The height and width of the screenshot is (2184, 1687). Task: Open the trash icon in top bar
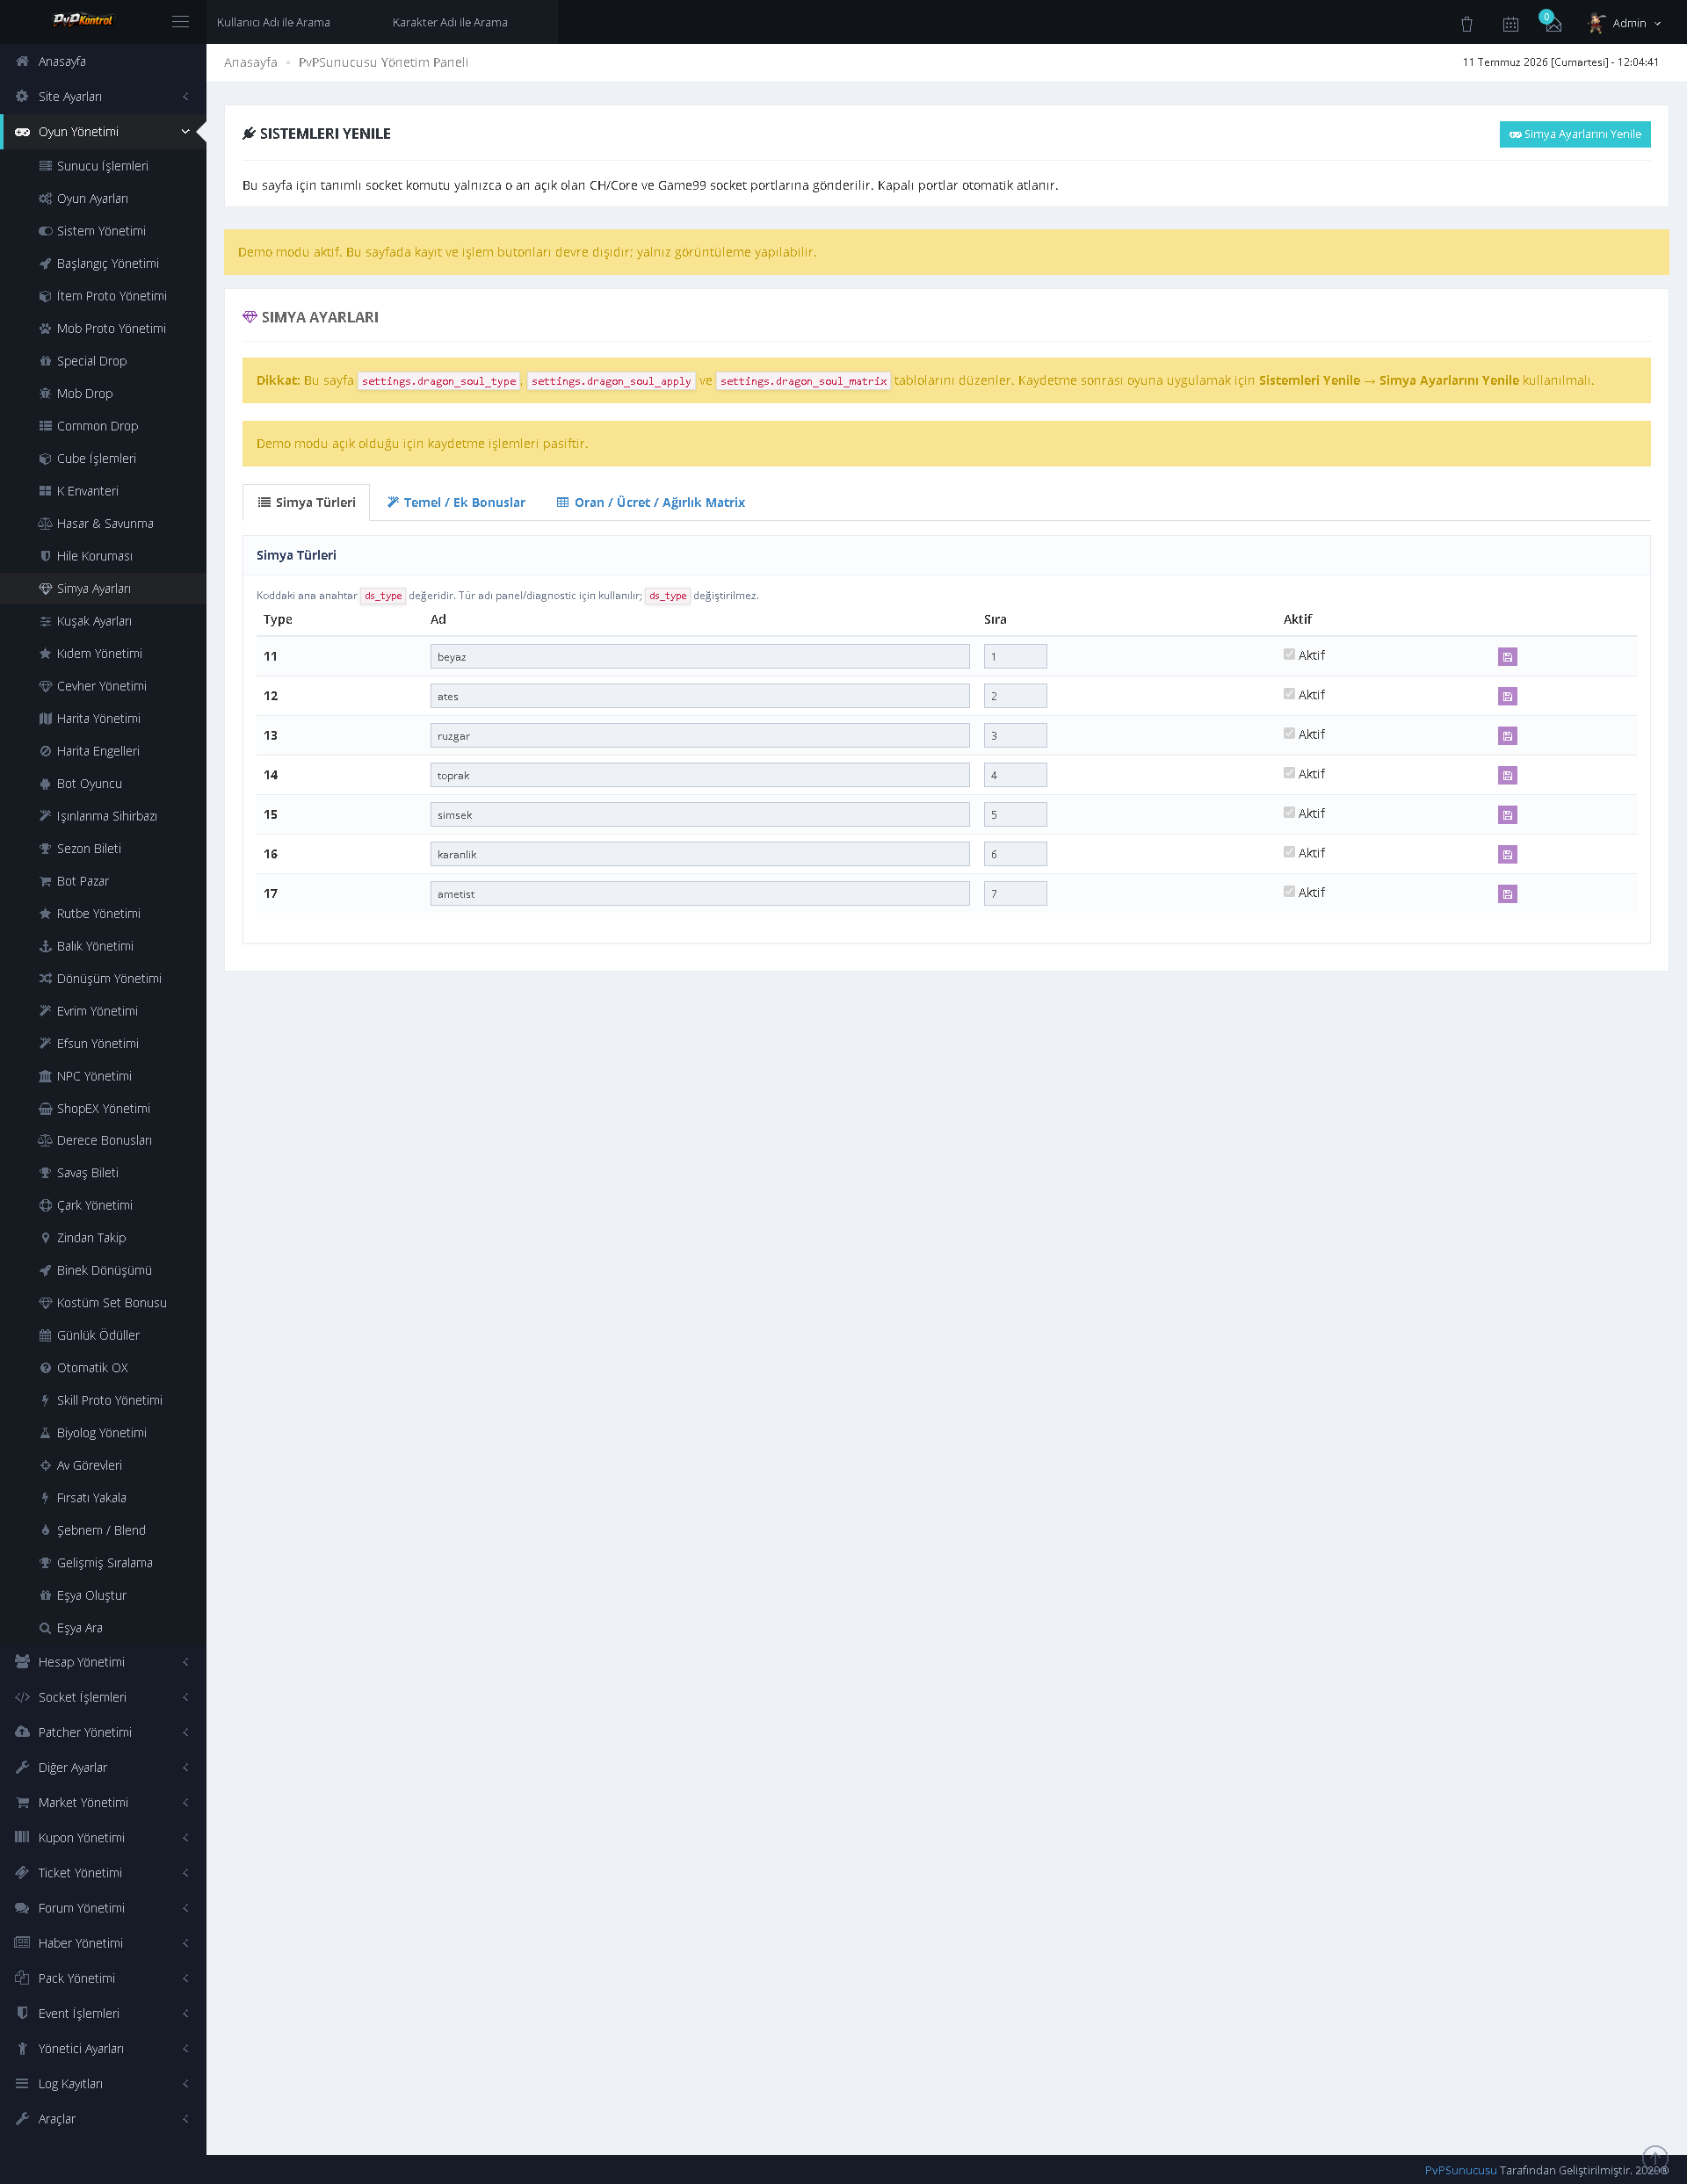1466,24
